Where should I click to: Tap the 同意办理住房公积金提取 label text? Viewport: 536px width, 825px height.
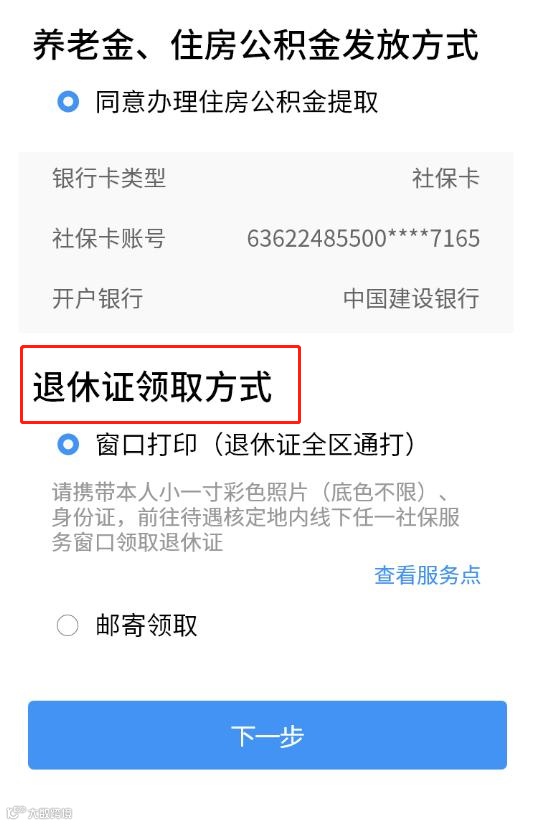coord(237,102)
